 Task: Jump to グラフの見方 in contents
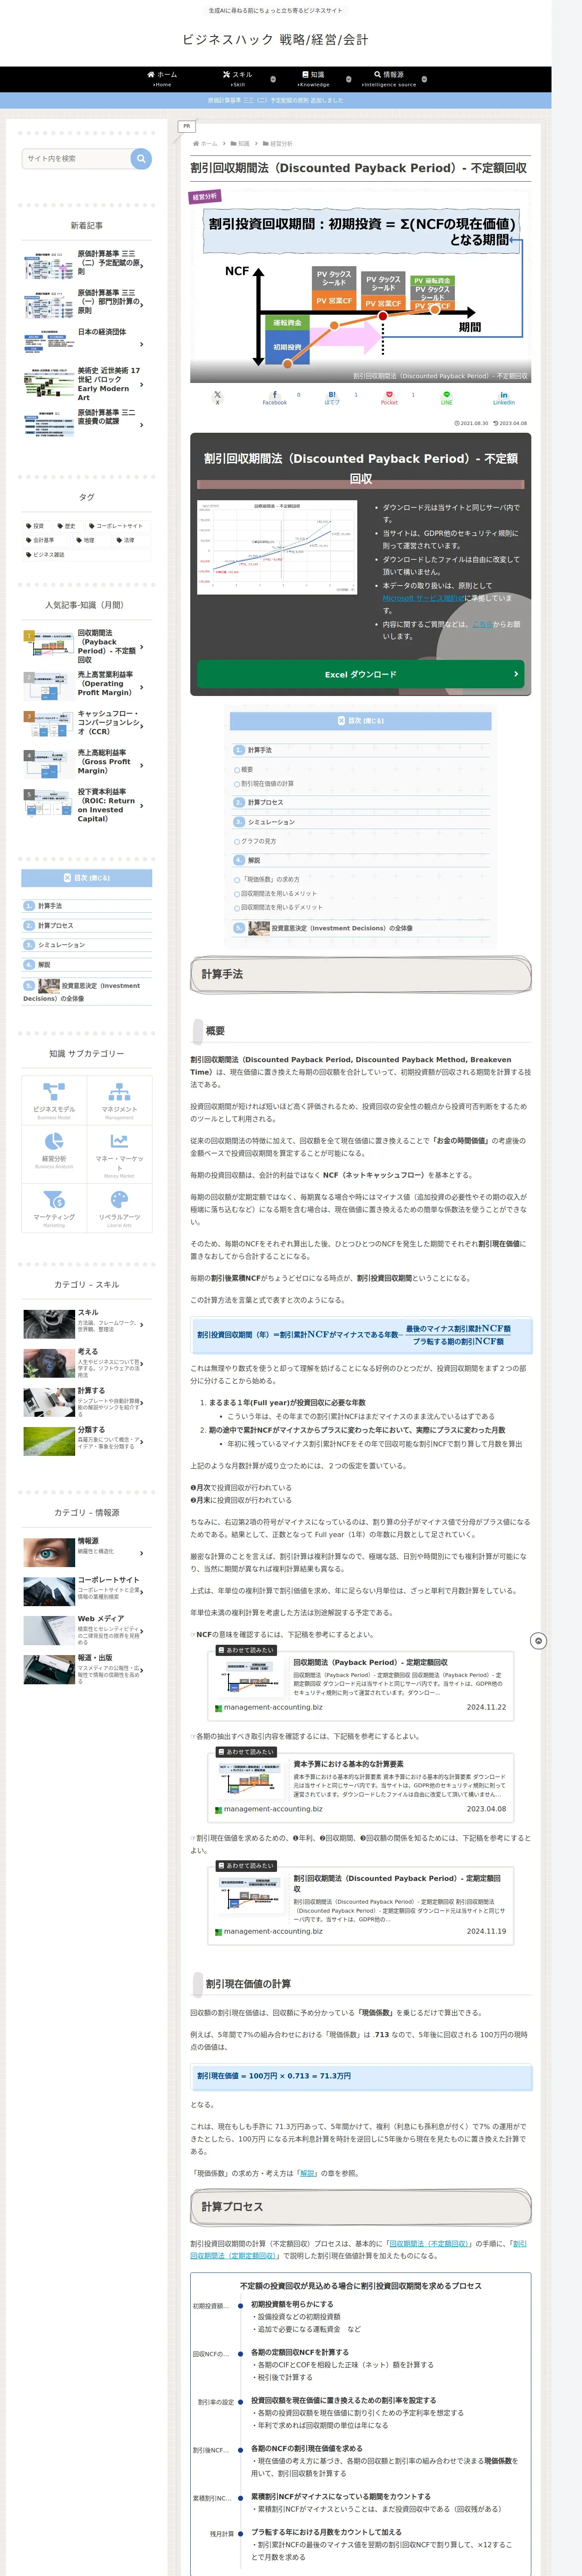pos(258,841)
